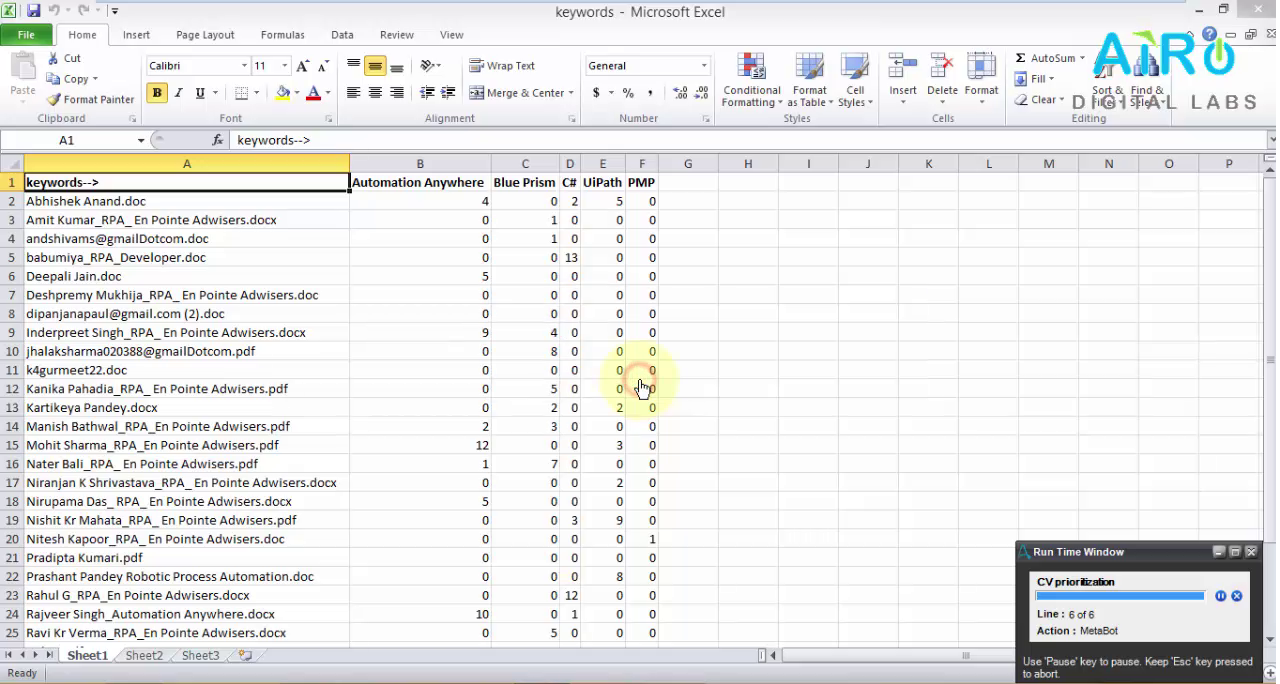
Task: Click the Cut scissors icon
Action: click(x=54, y=59)
